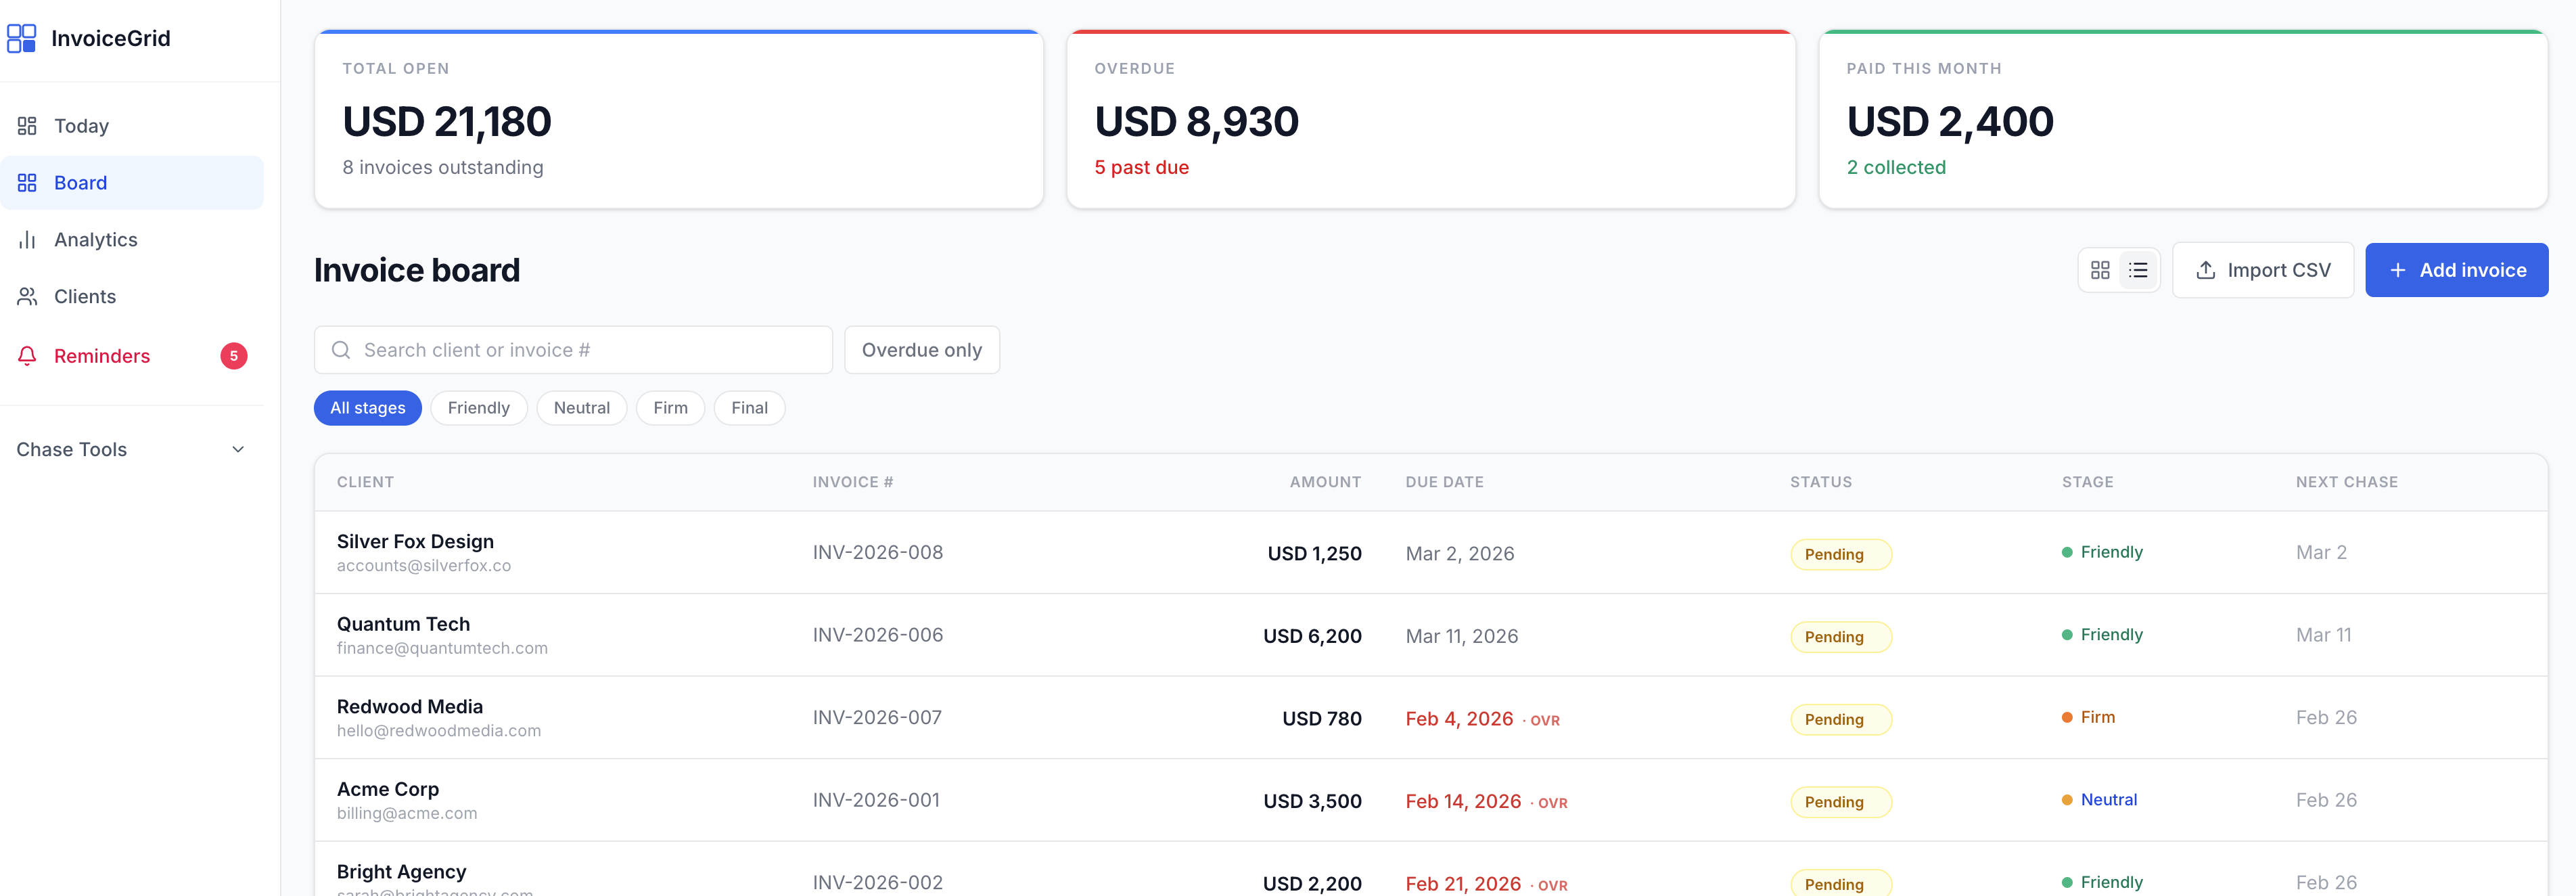2576x896 pixels.
Task: Toggle the Overdue only filter
Action: [921, 350]
